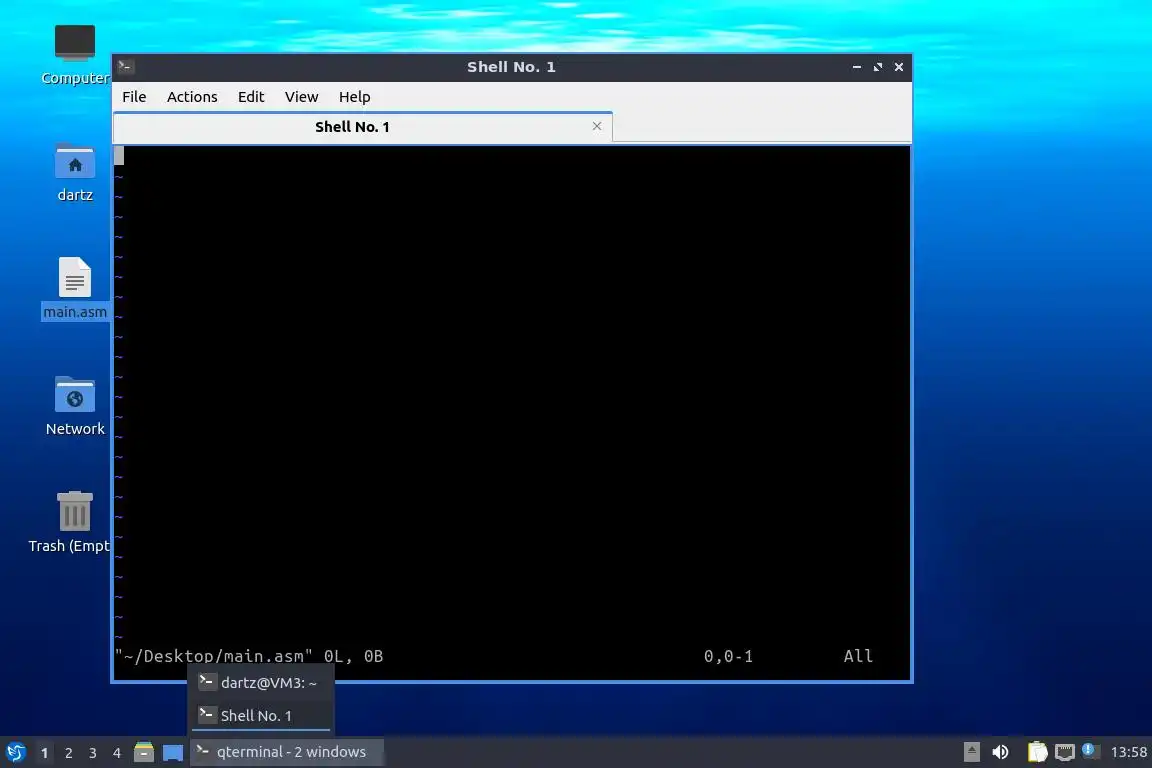This screenshot has height=768, width=1152.
Task: Switch to workspace 2
Action: pos(68,753)
